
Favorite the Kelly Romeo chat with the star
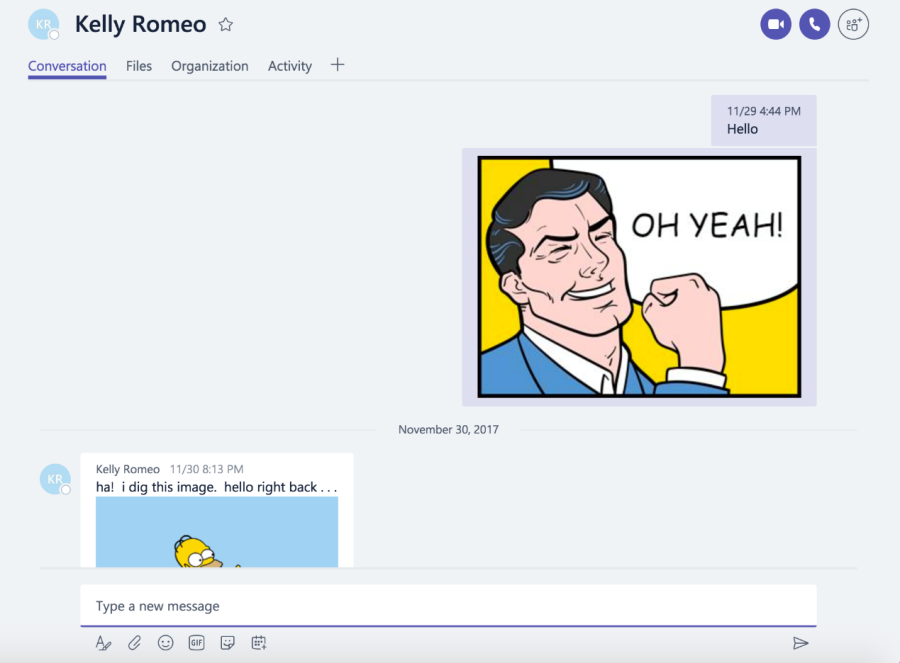pyautogui.click(x=226, y=25)
